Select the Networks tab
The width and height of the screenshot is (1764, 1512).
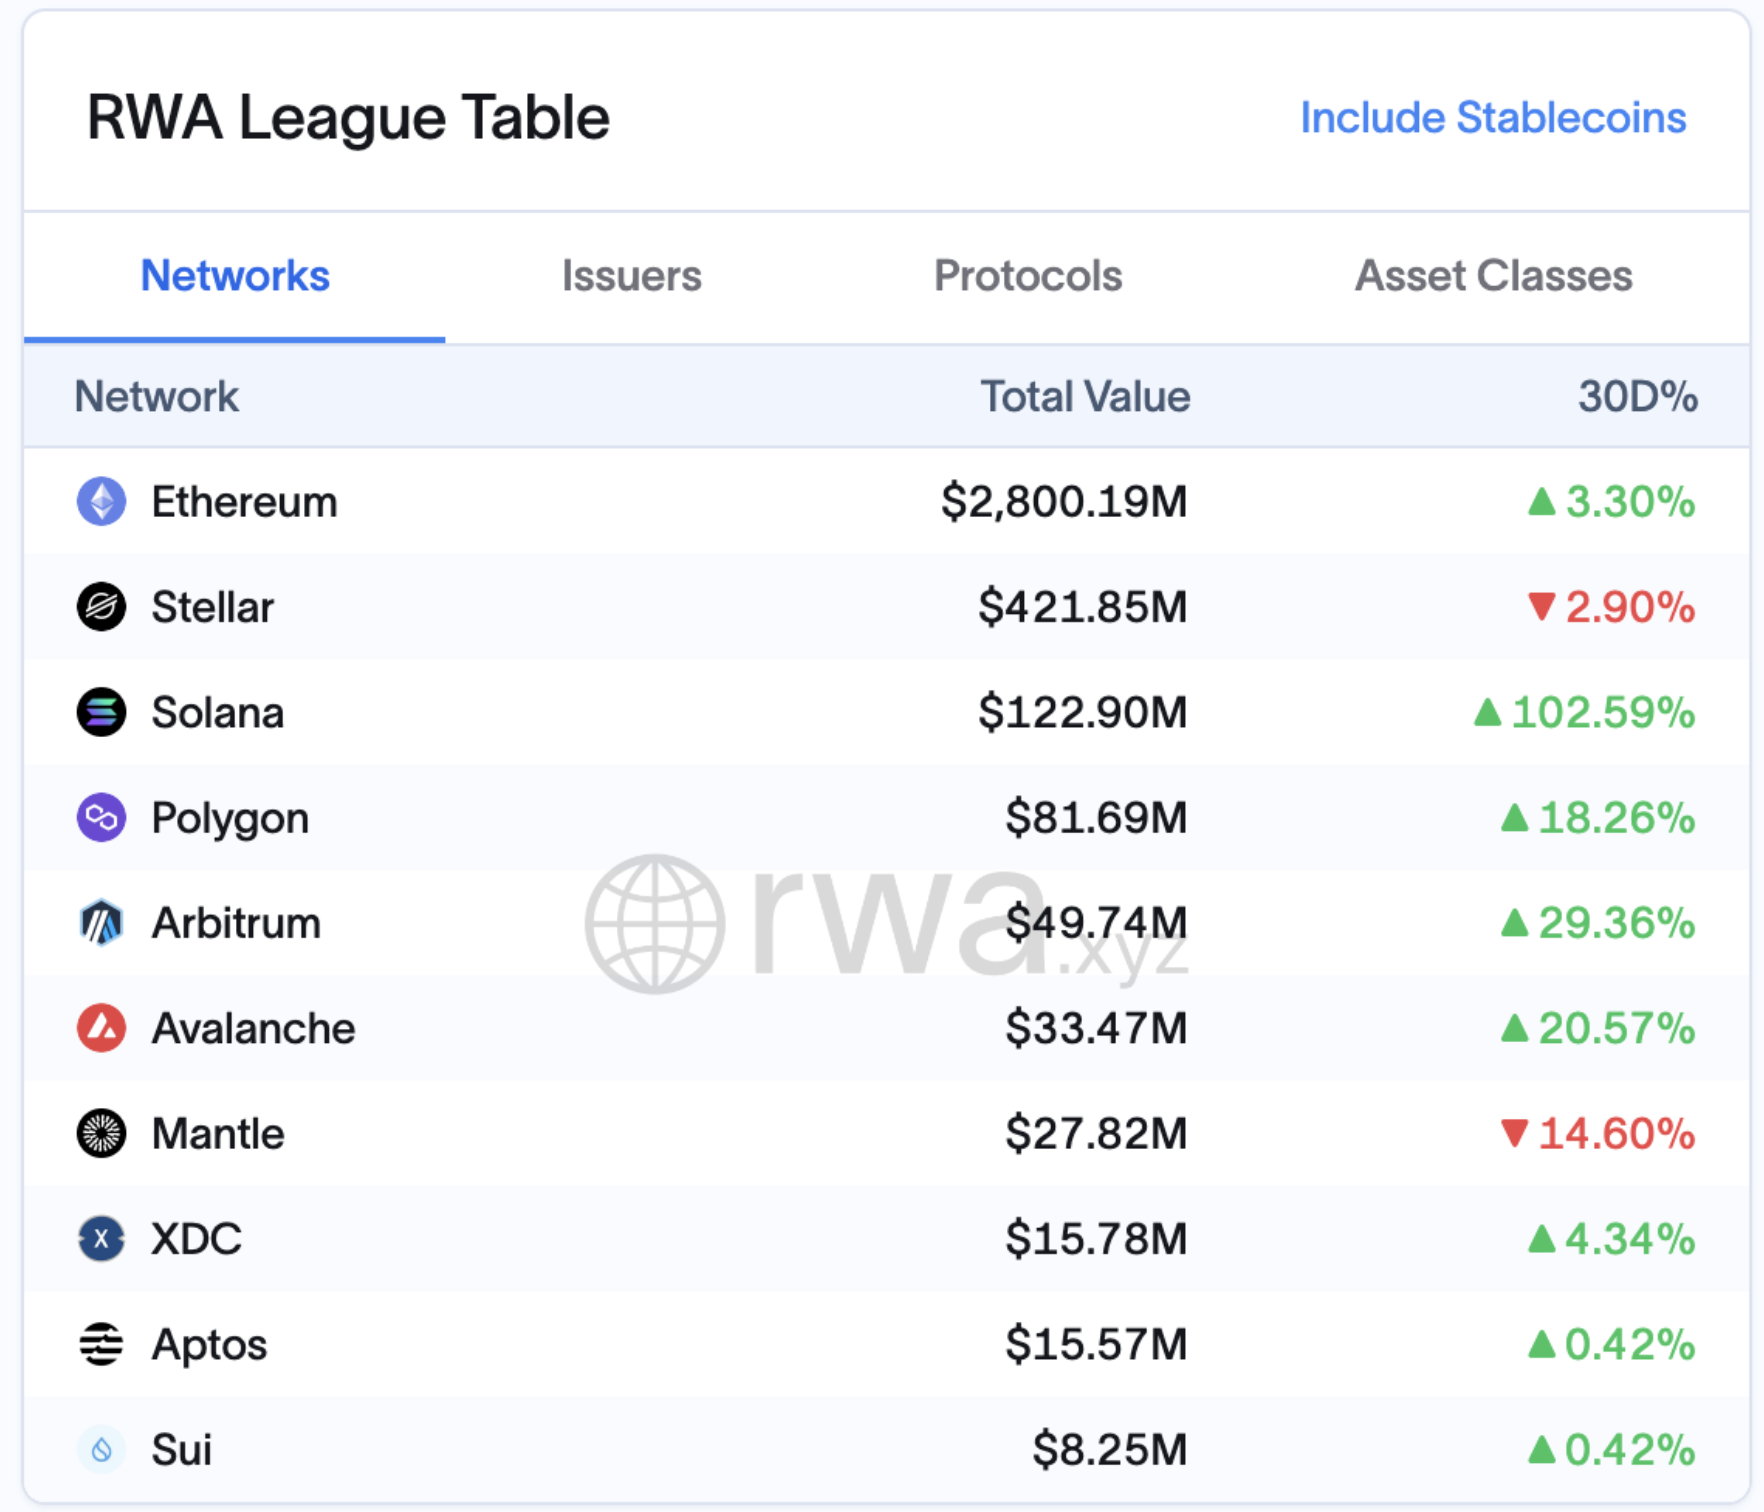tap(235, 276)
